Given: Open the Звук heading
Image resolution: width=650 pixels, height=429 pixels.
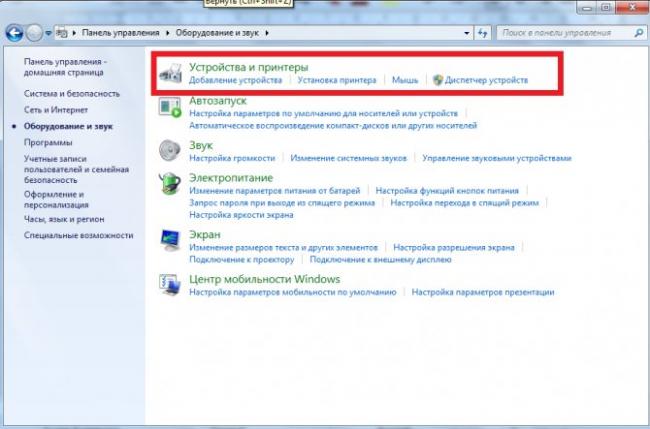Looking at the screenshot, I should click(201, 145).
